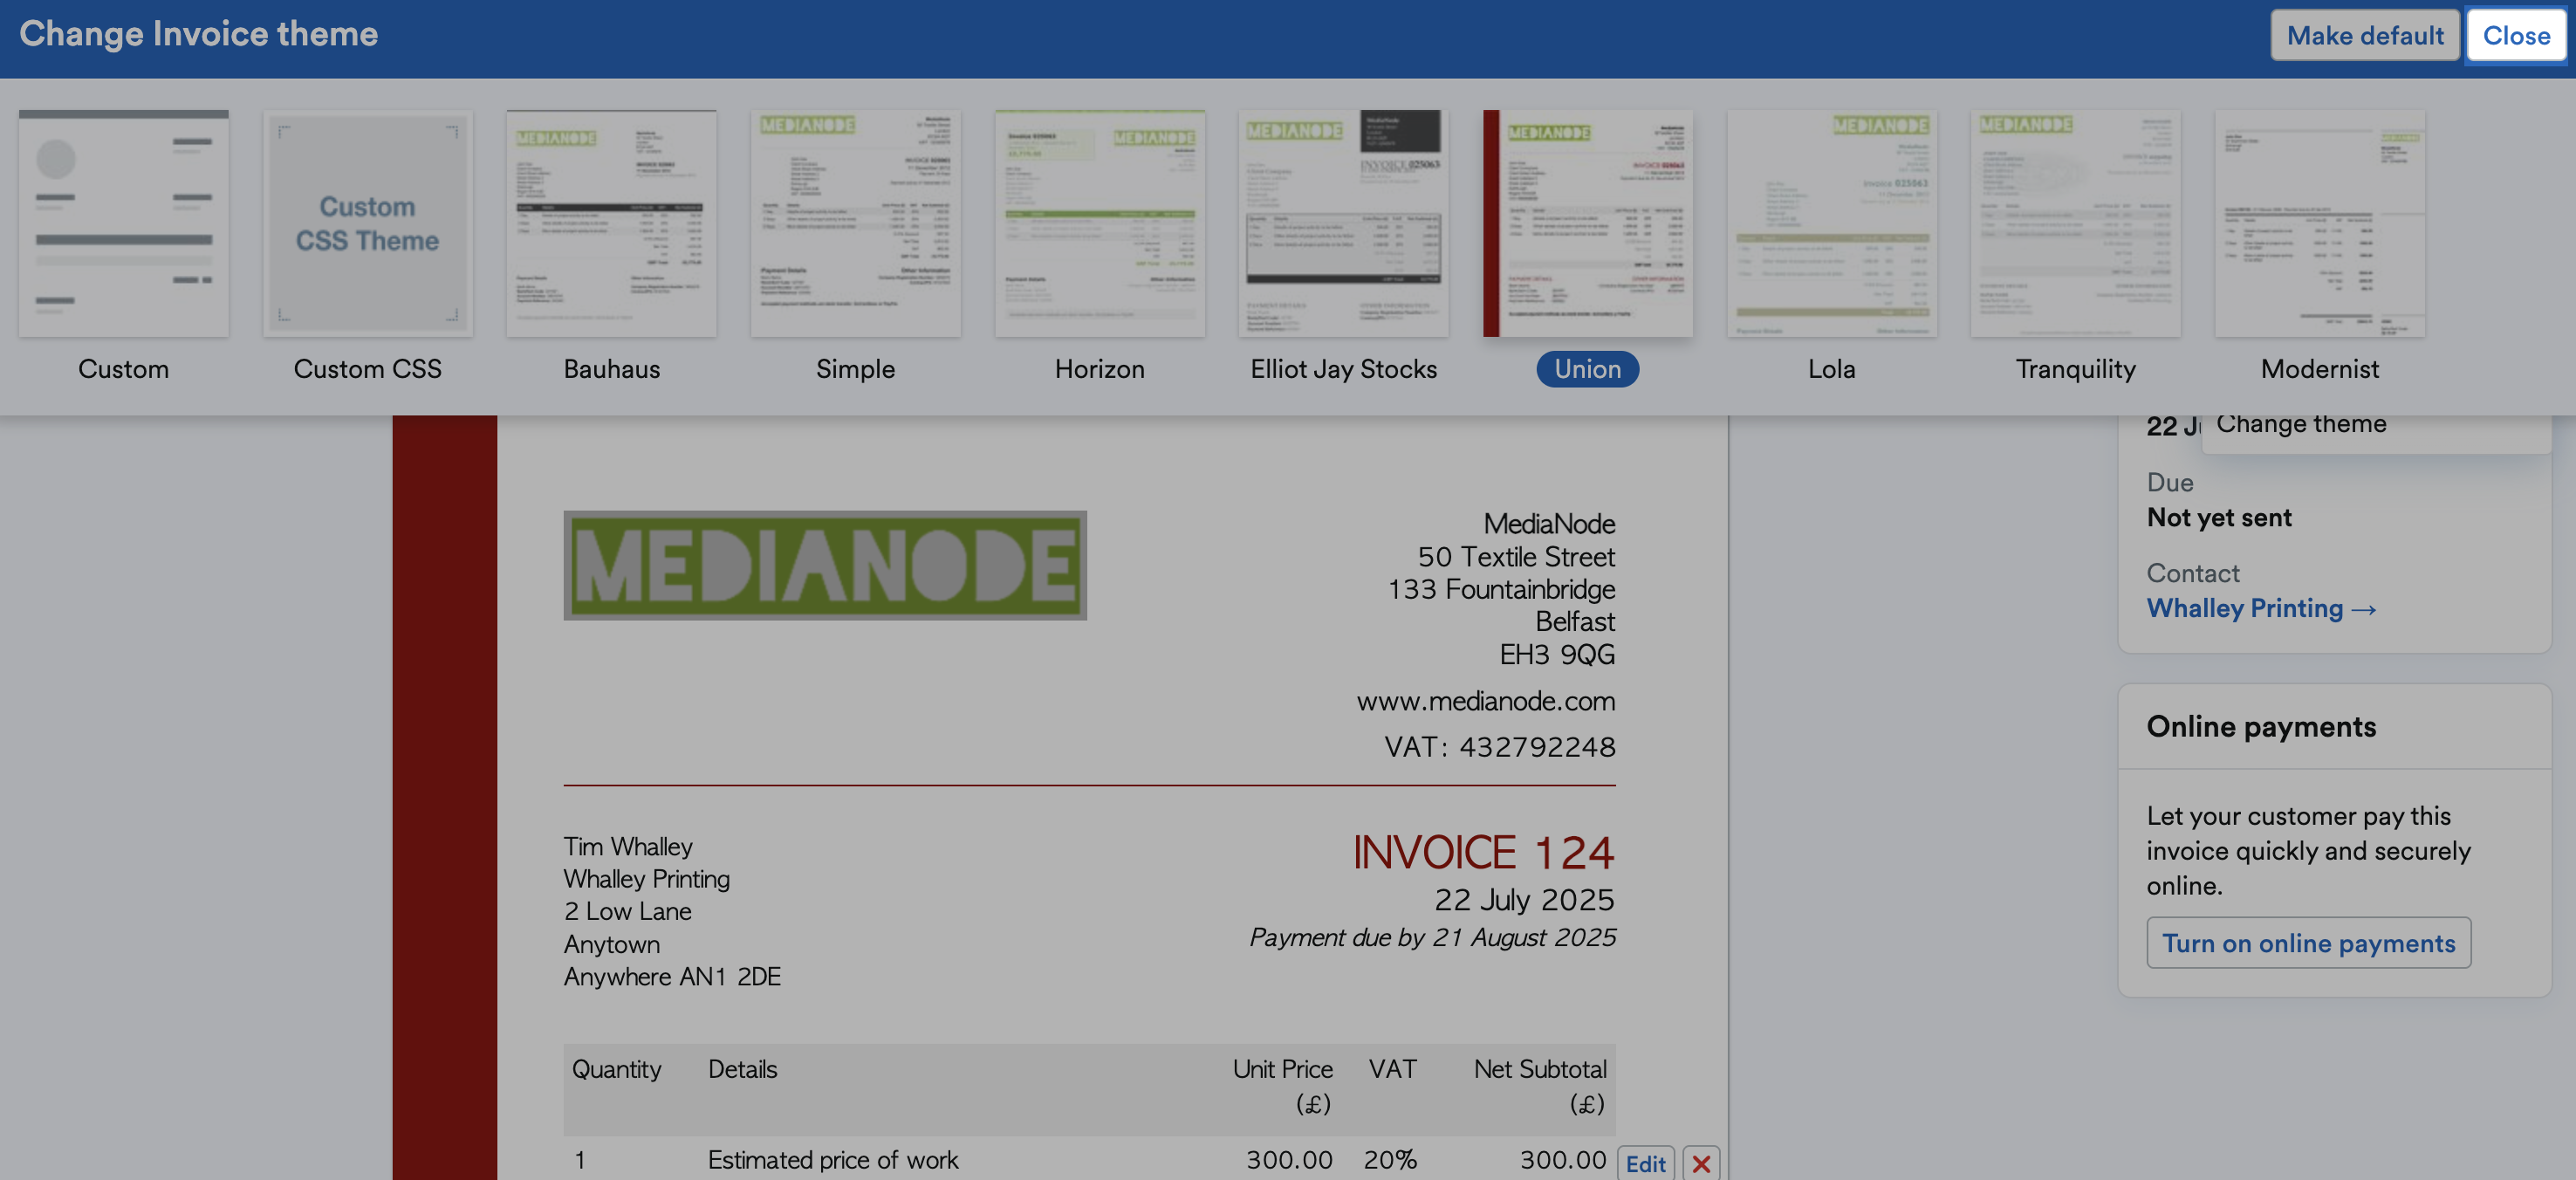Click the INVOICE 124 heading

point(1483,852)
